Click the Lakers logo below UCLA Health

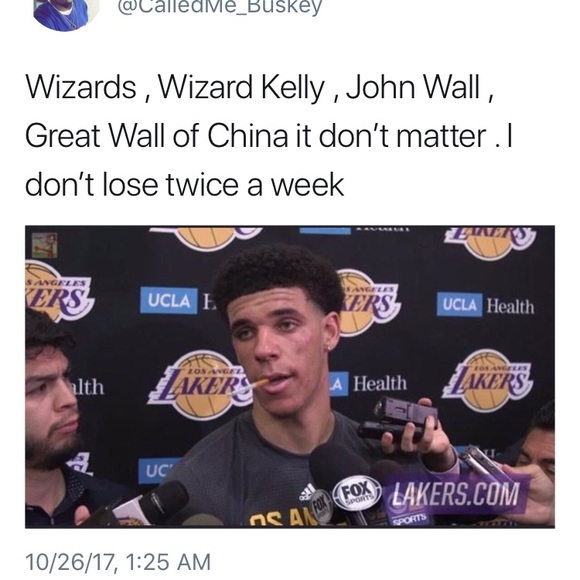(x=487, y=380)
